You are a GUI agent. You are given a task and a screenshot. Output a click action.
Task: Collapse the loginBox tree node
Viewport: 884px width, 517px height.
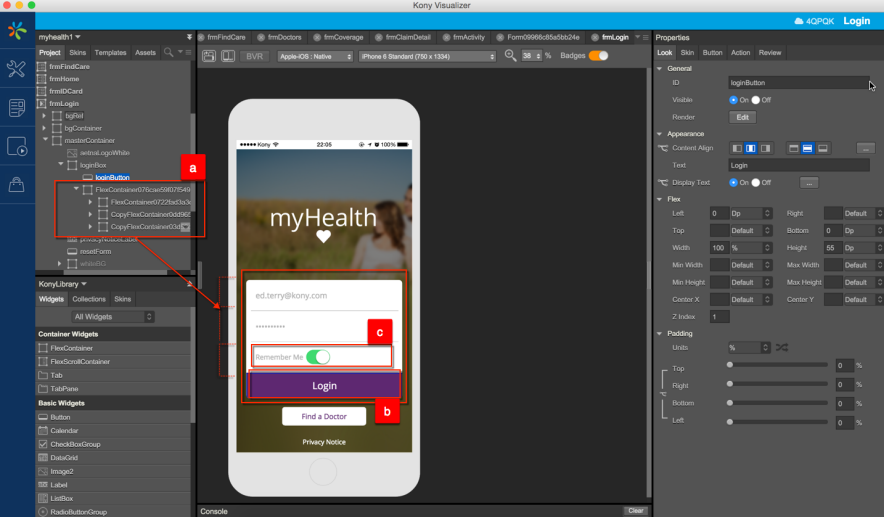60,165
